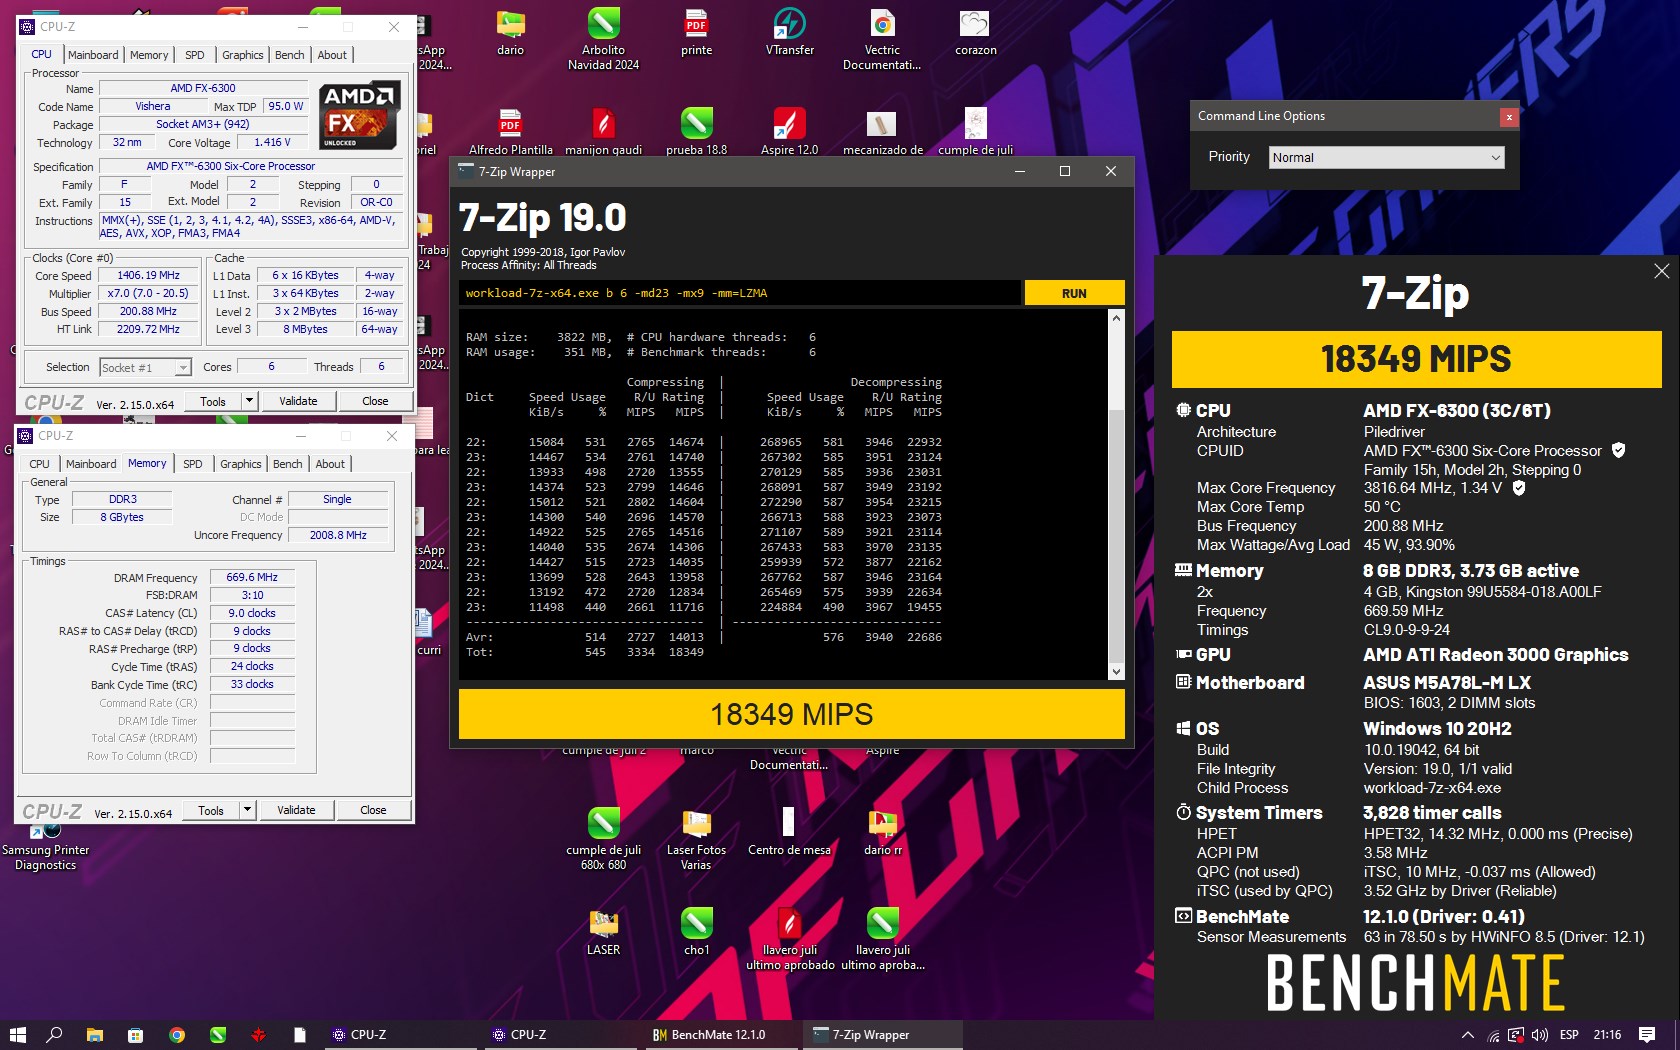Switch to Mainboard tab in upper CPU-Z

click(93, 55)
